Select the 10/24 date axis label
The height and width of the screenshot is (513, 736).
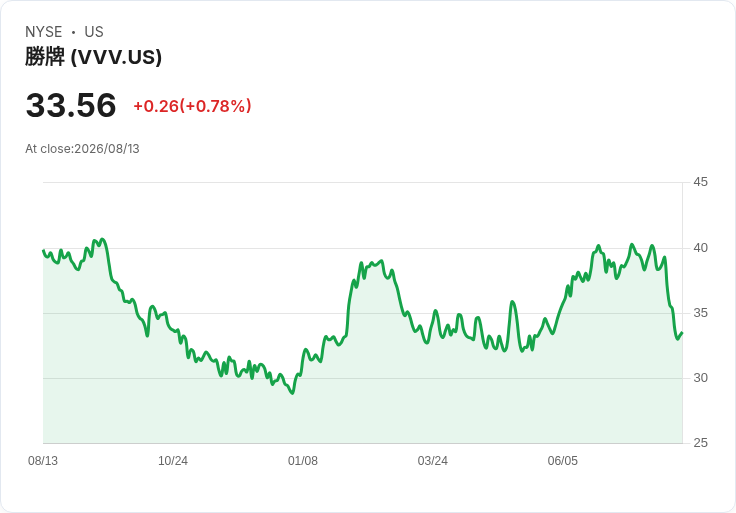point(173,461)
